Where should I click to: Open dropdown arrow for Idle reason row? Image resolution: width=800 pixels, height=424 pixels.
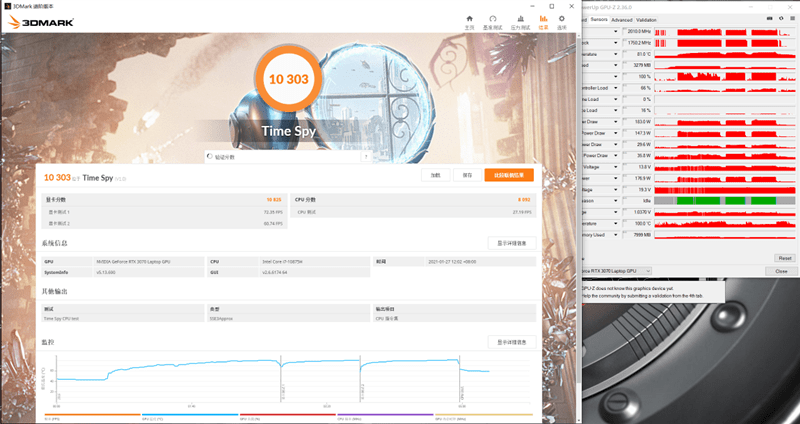pyautogui.click(x=616, y=201)
